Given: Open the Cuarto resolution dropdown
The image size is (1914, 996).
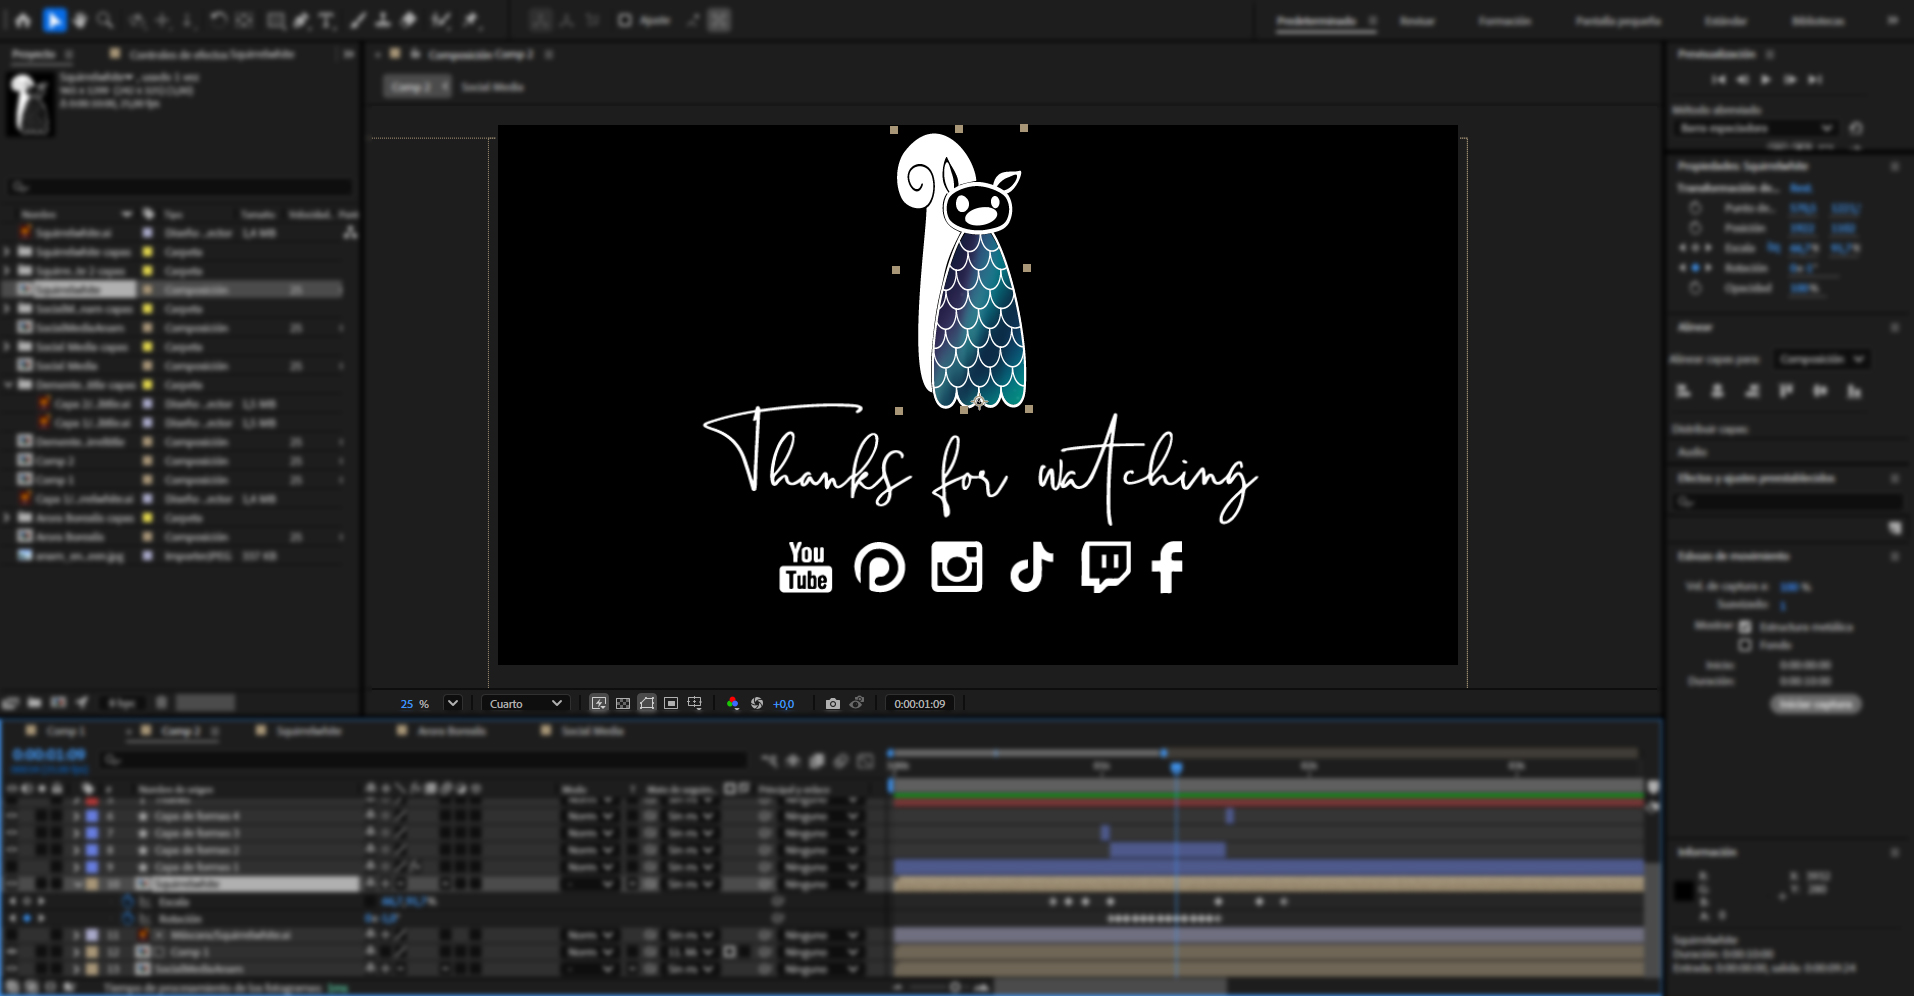Looking at the screenshot, I should coord(525,703).
